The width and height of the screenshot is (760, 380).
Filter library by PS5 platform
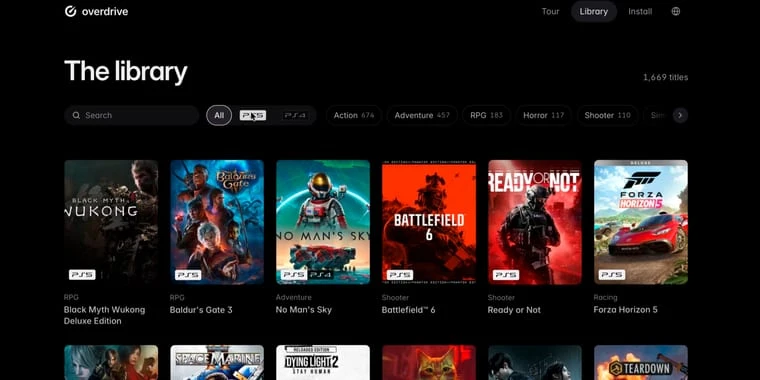click(x=253, y=115)
